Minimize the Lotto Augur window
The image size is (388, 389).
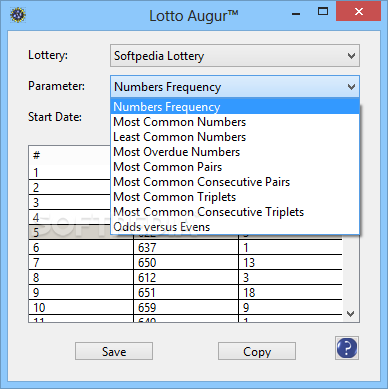coord(296,13)
